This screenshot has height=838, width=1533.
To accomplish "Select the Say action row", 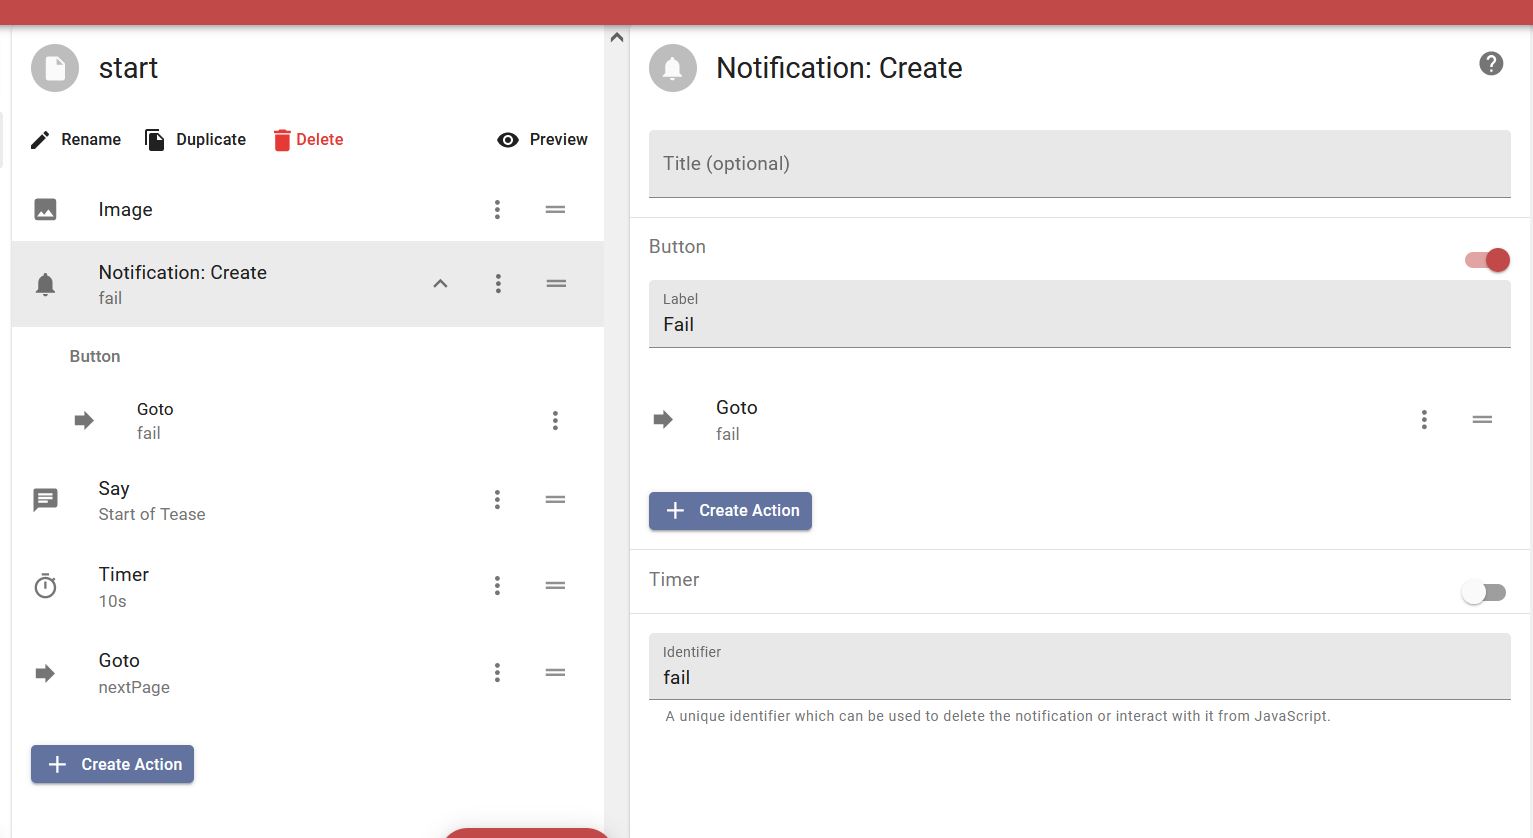I will point(308,500).
